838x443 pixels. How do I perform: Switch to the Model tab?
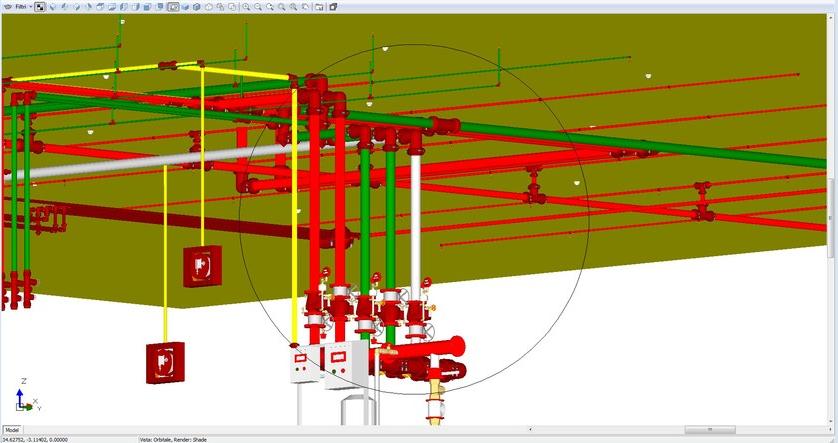point(12,429)
